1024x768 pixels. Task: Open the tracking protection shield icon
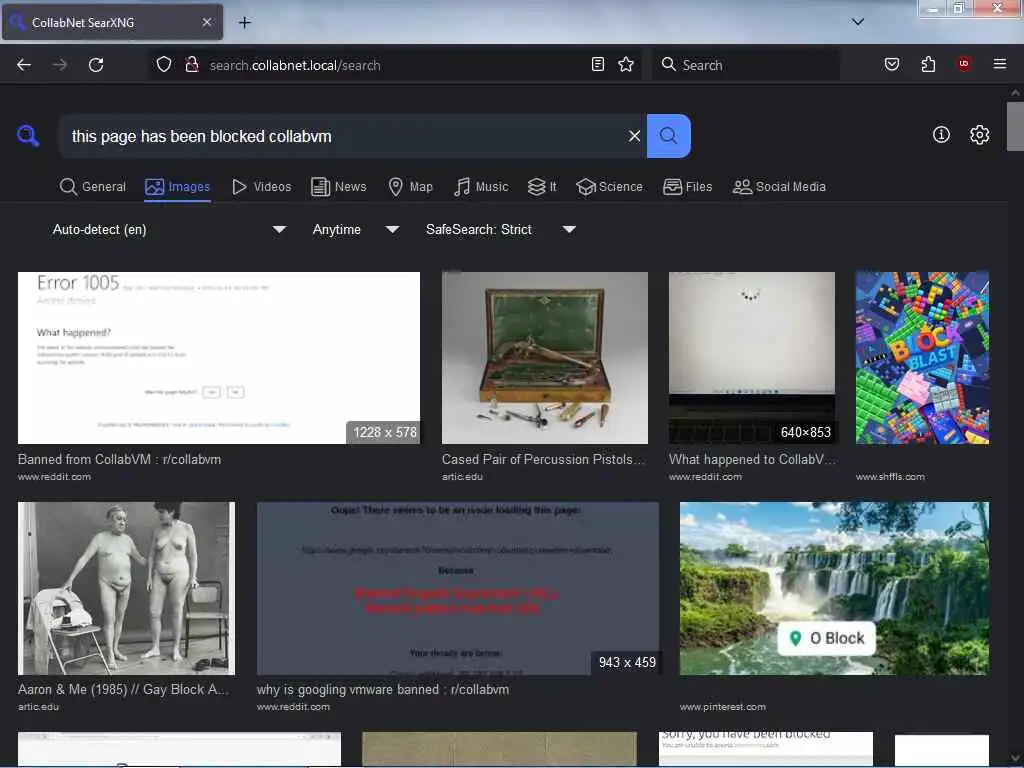(x=164, y=65)
